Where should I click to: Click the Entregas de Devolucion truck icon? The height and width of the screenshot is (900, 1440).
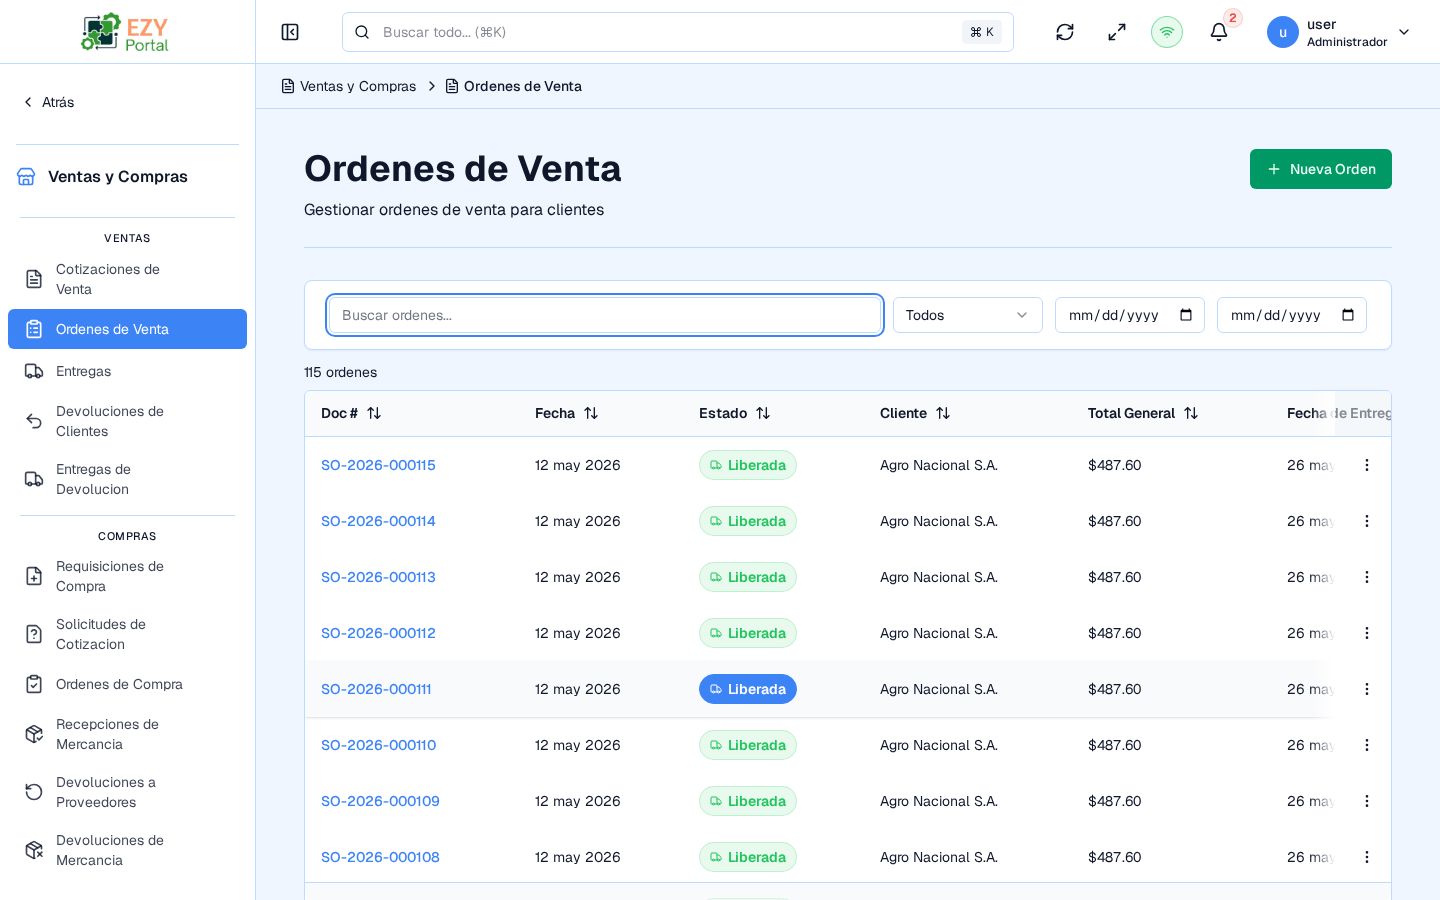pyautogui.click(x=34, y=479)
